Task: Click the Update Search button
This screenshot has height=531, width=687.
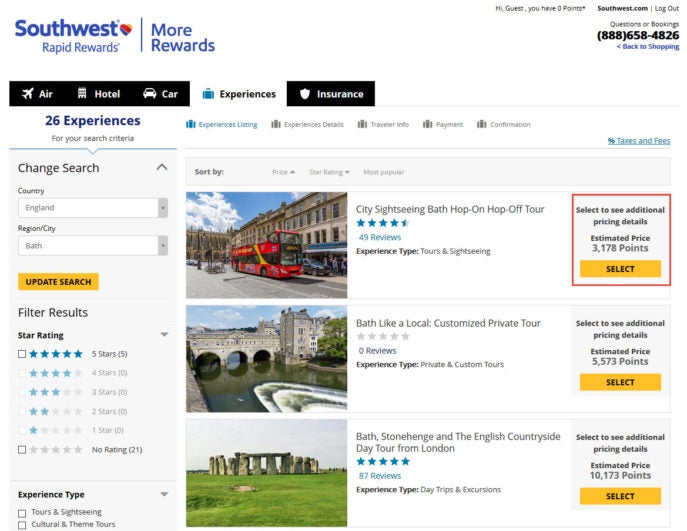Action: tap(58, 282)
